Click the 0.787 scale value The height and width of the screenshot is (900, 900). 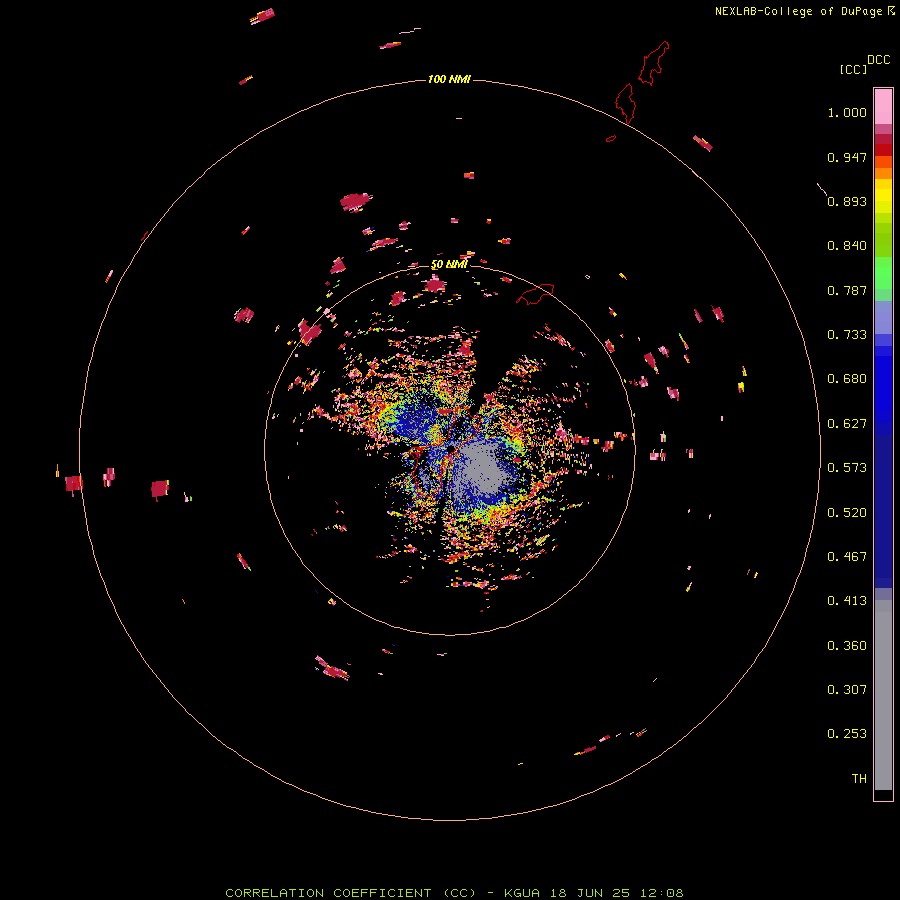(847, 290)
